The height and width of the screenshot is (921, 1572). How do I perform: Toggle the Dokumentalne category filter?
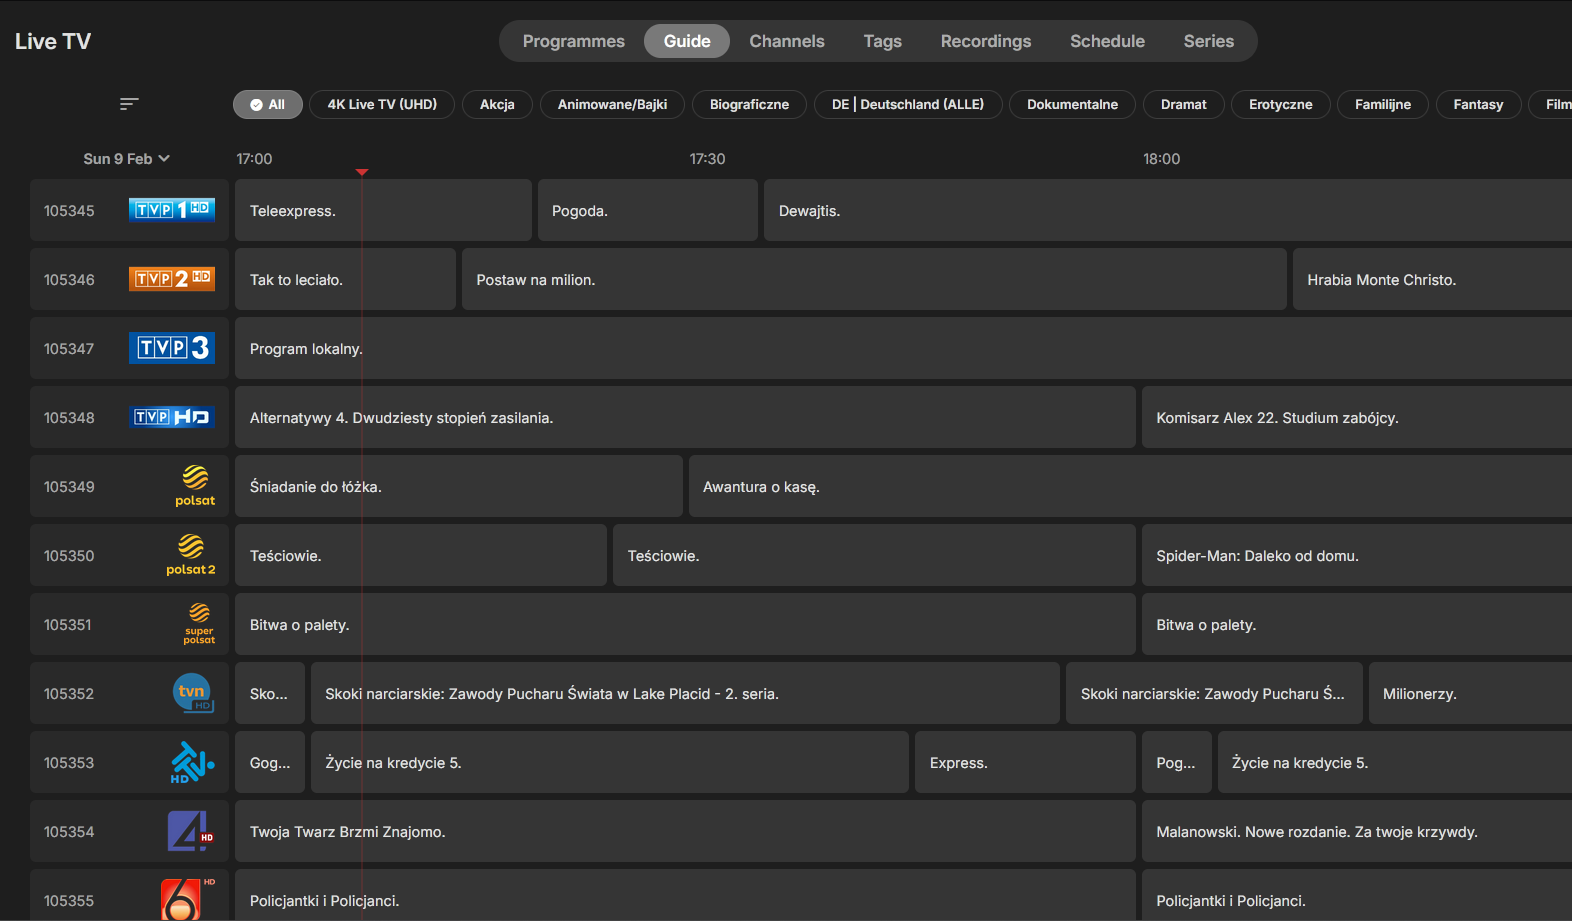1072,105
